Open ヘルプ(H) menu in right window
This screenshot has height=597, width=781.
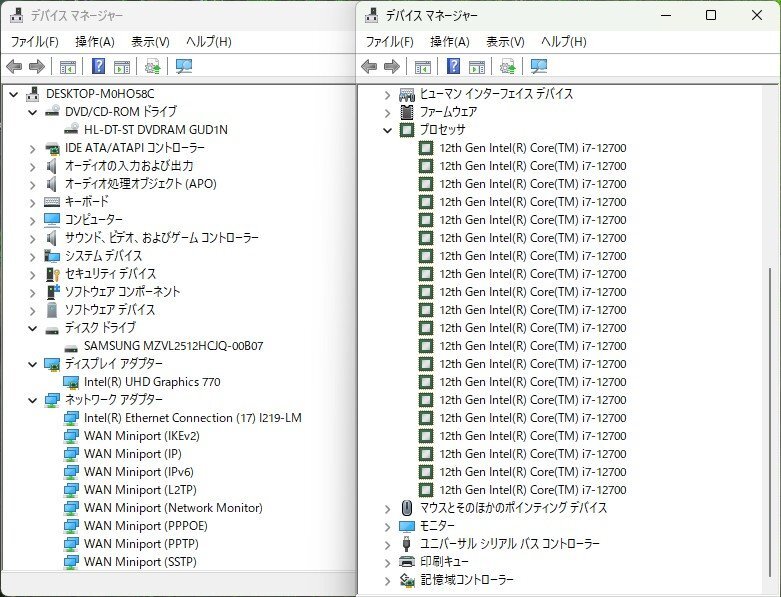[564, 42]
